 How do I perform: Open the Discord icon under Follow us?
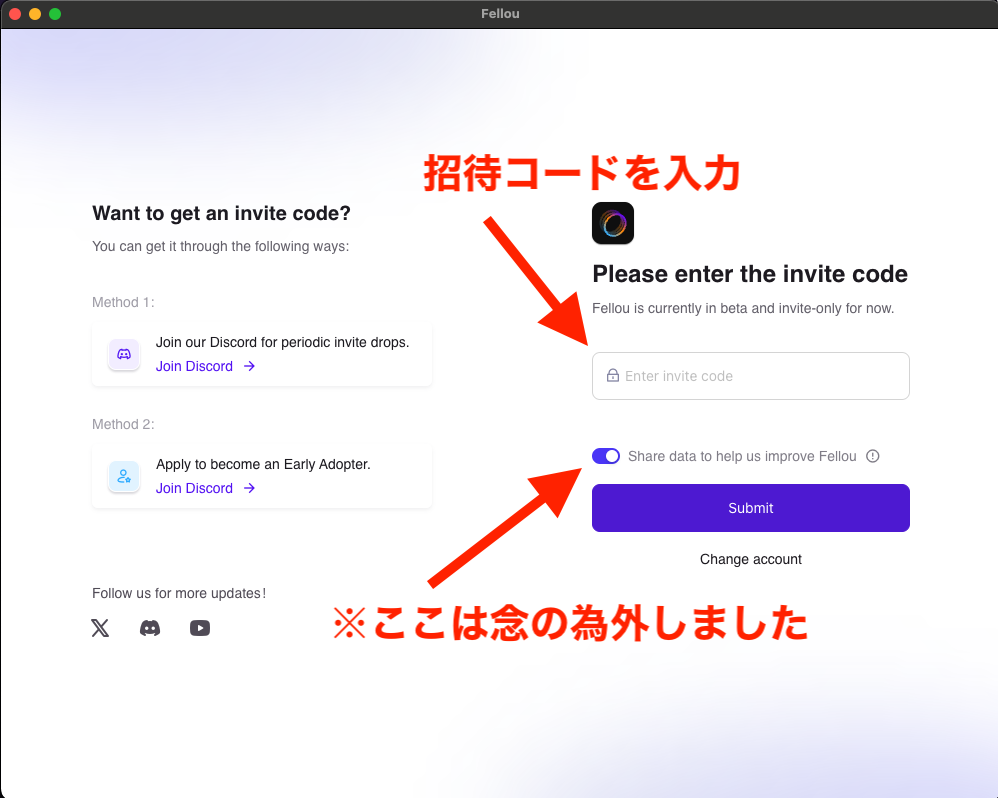150,628
